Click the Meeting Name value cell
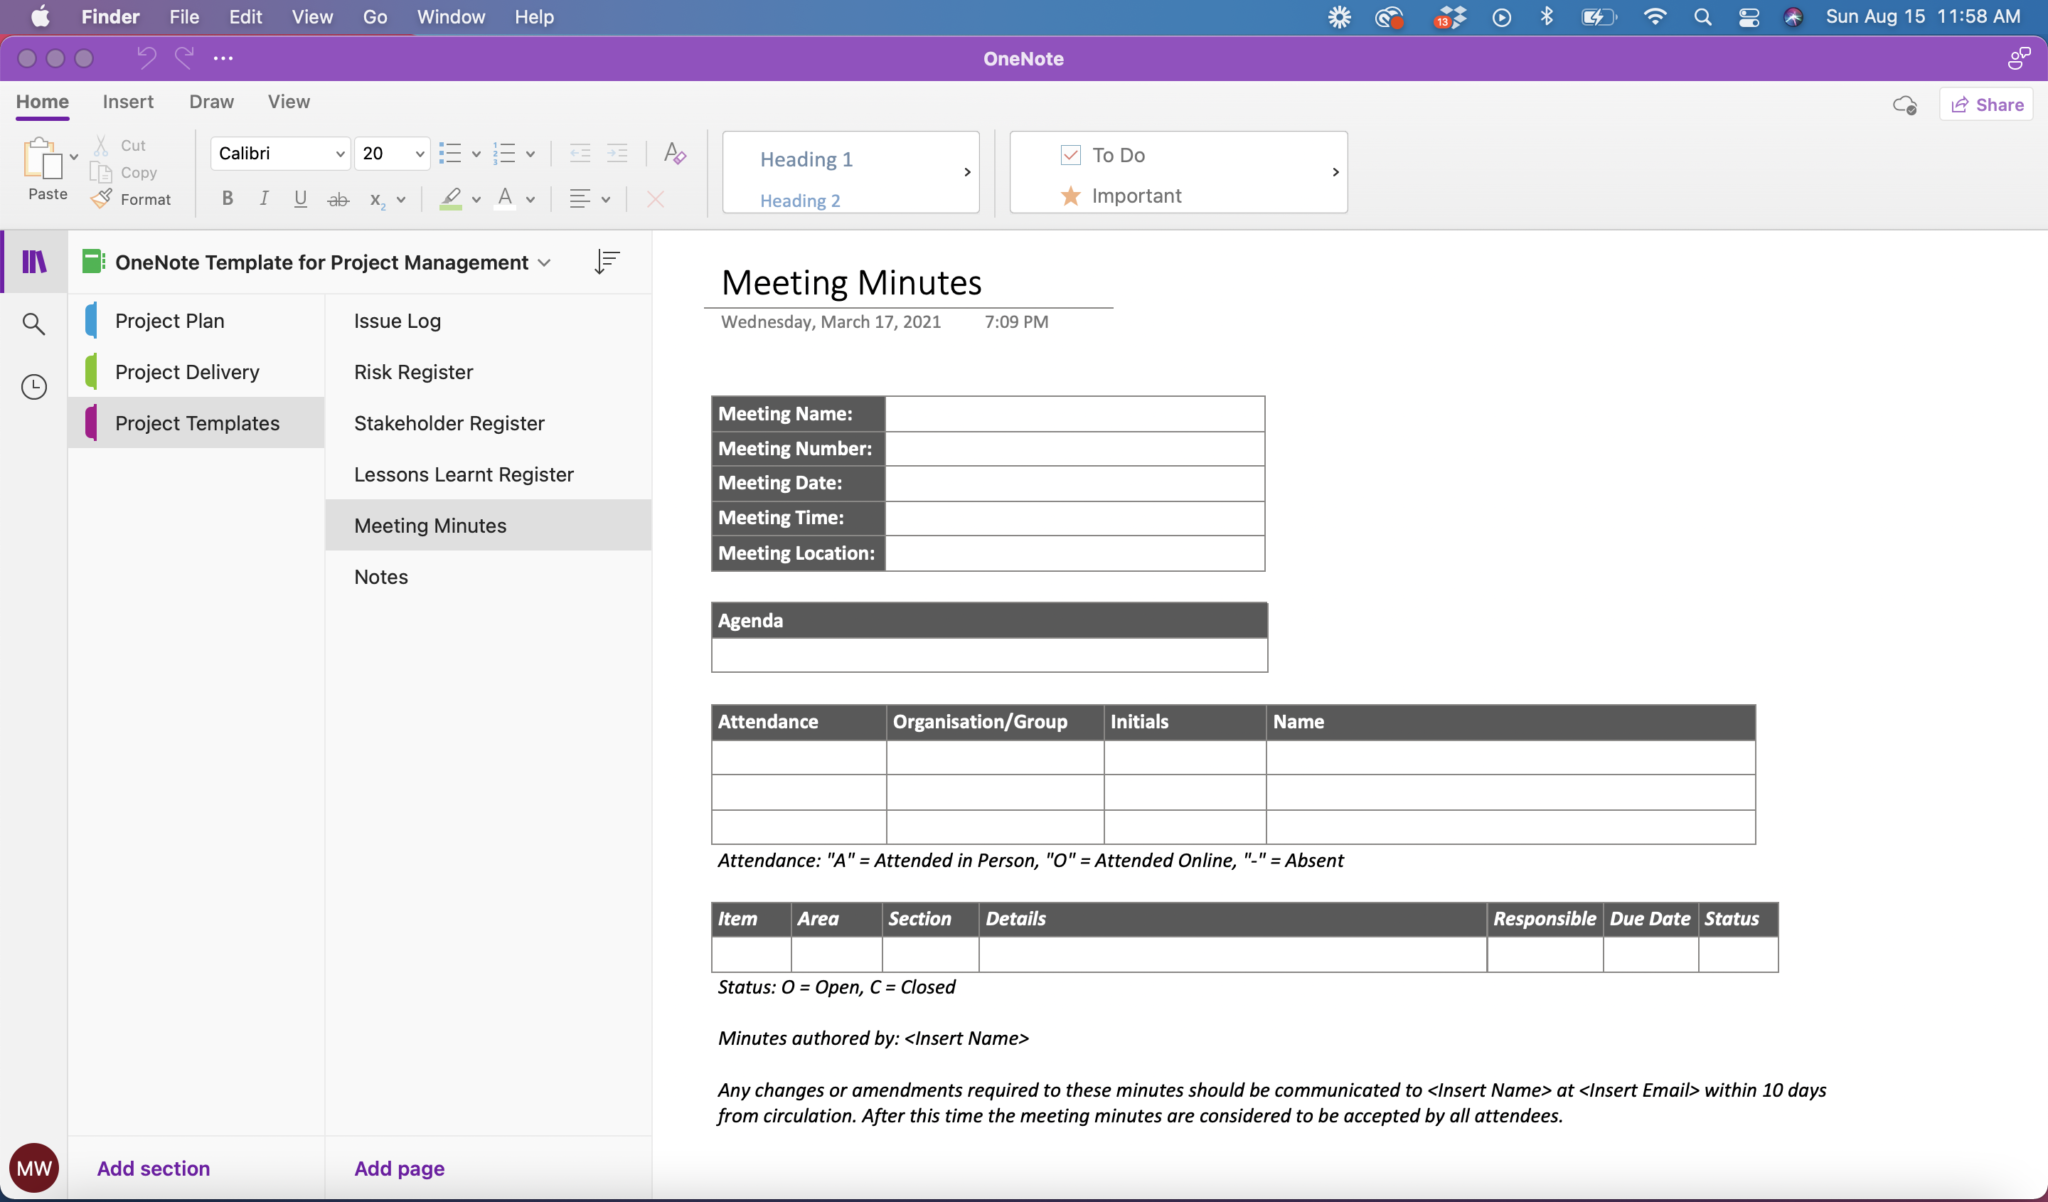Viewport: 2048px width, 1202px height. (x=1075, y=414)
